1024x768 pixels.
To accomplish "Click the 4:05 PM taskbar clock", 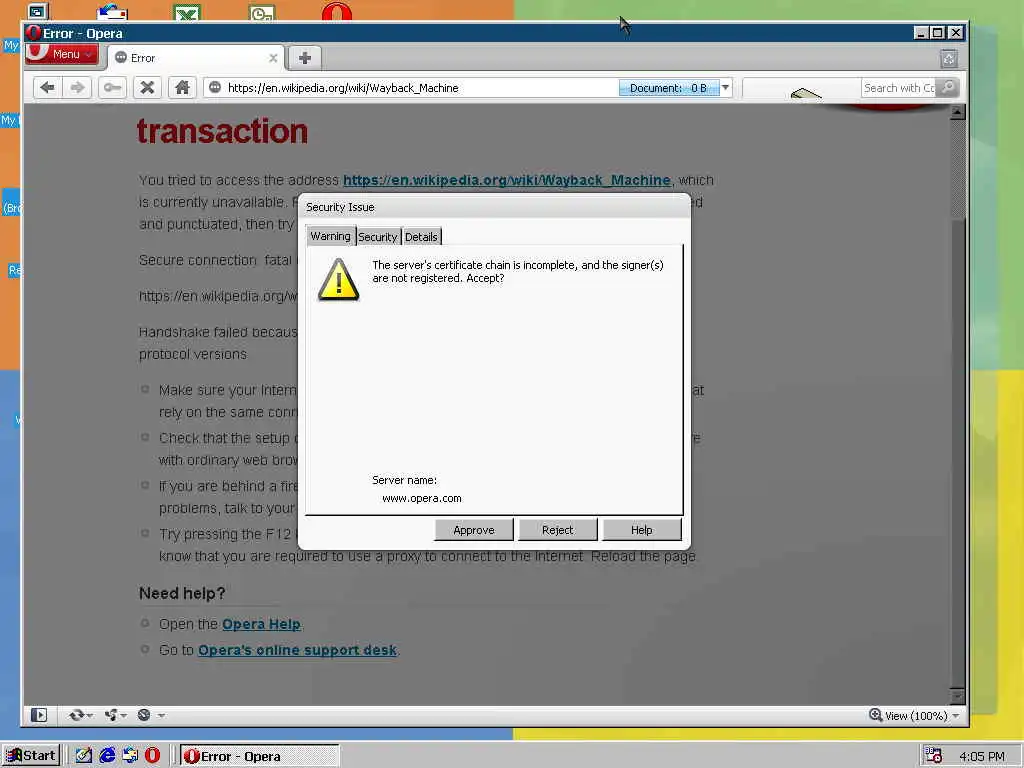I will point(982,756).
